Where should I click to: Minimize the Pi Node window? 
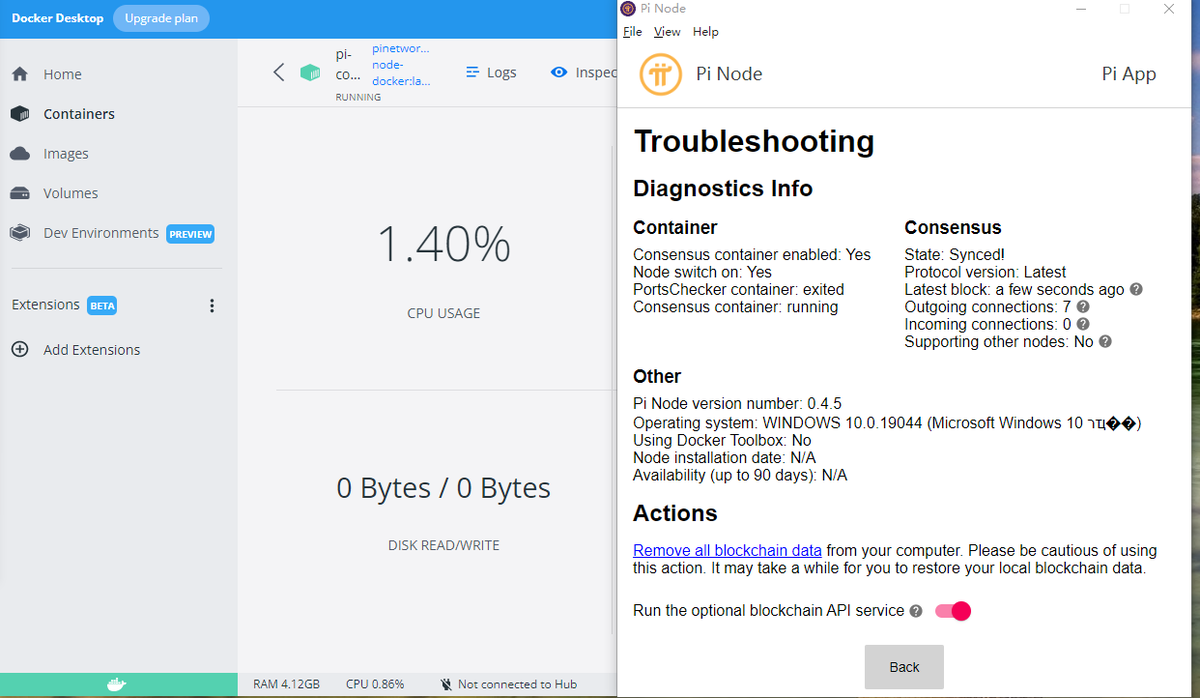(x=1081, y=9)
